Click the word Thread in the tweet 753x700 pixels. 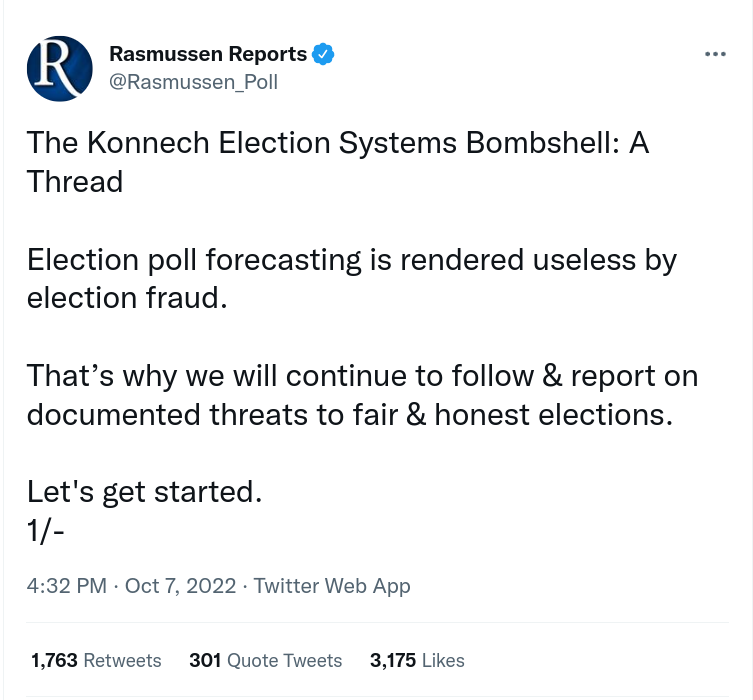[x=75, y=181]
